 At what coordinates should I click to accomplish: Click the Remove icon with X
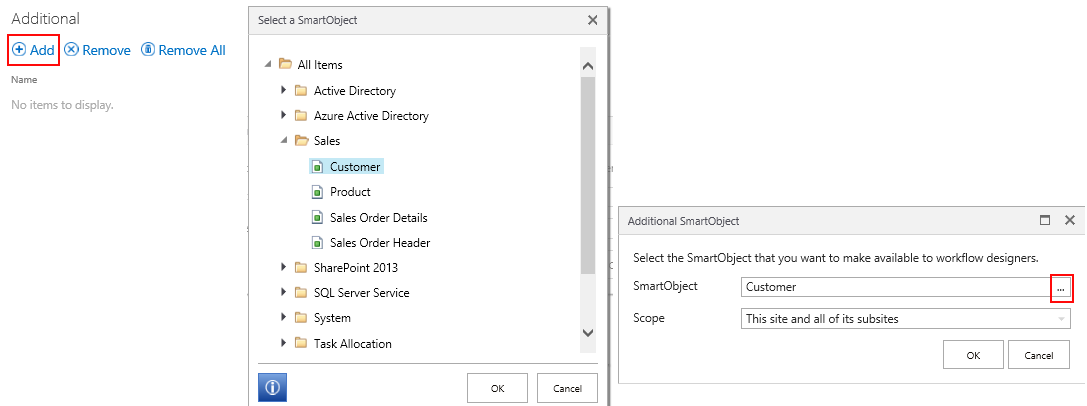71,49
